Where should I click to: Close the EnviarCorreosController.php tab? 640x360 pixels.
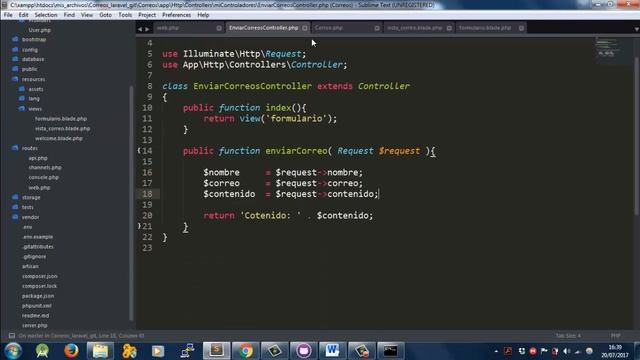coord(304,28)
